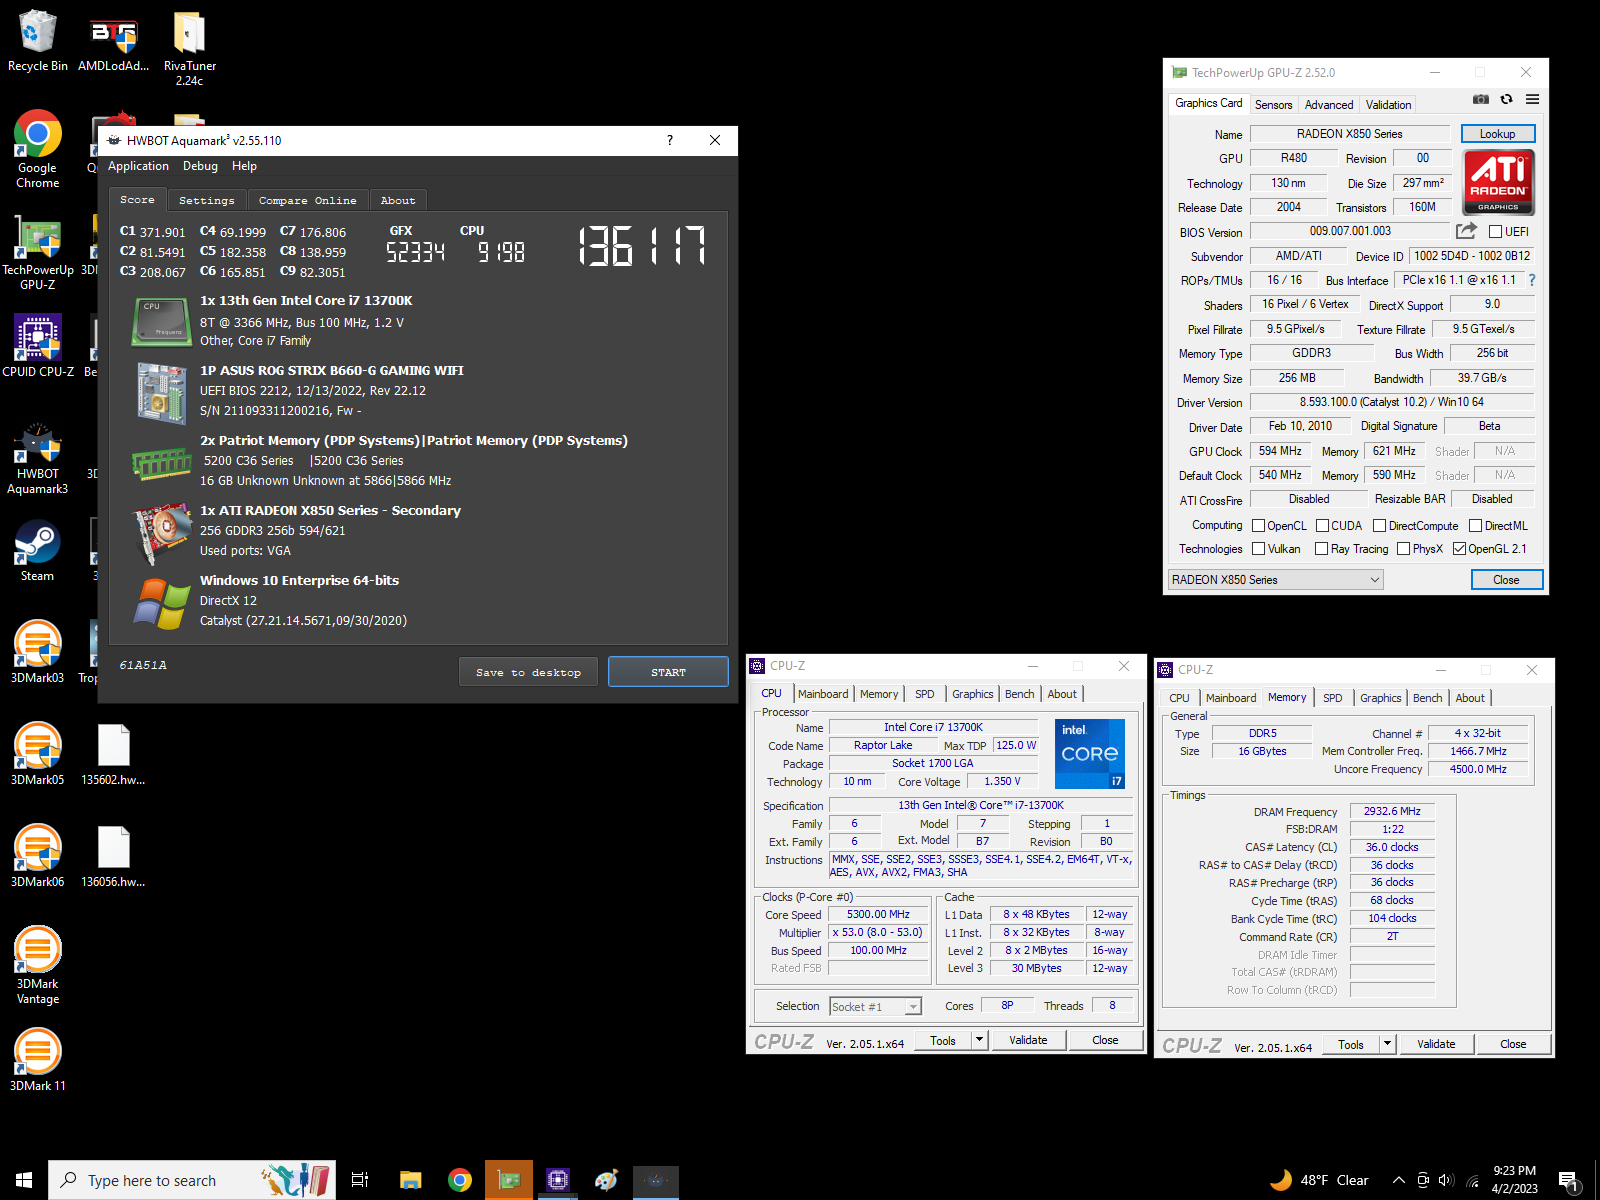This screenshot has height=1200, width=1600.
Task: Open the Application menu in Aquamark
Action: [x=138, y=166]
